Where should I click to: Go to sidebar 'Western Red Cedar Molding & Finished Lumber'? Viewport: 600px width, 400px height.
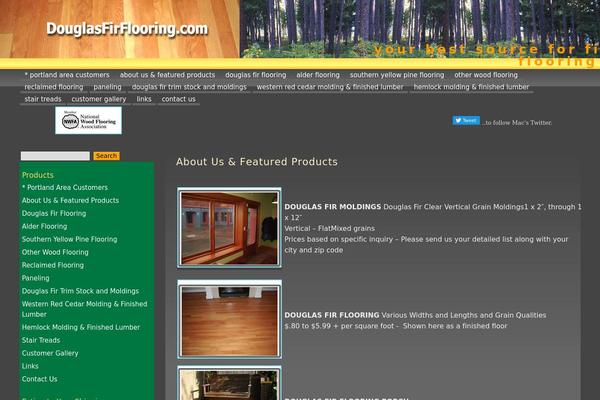pos(85,309)
